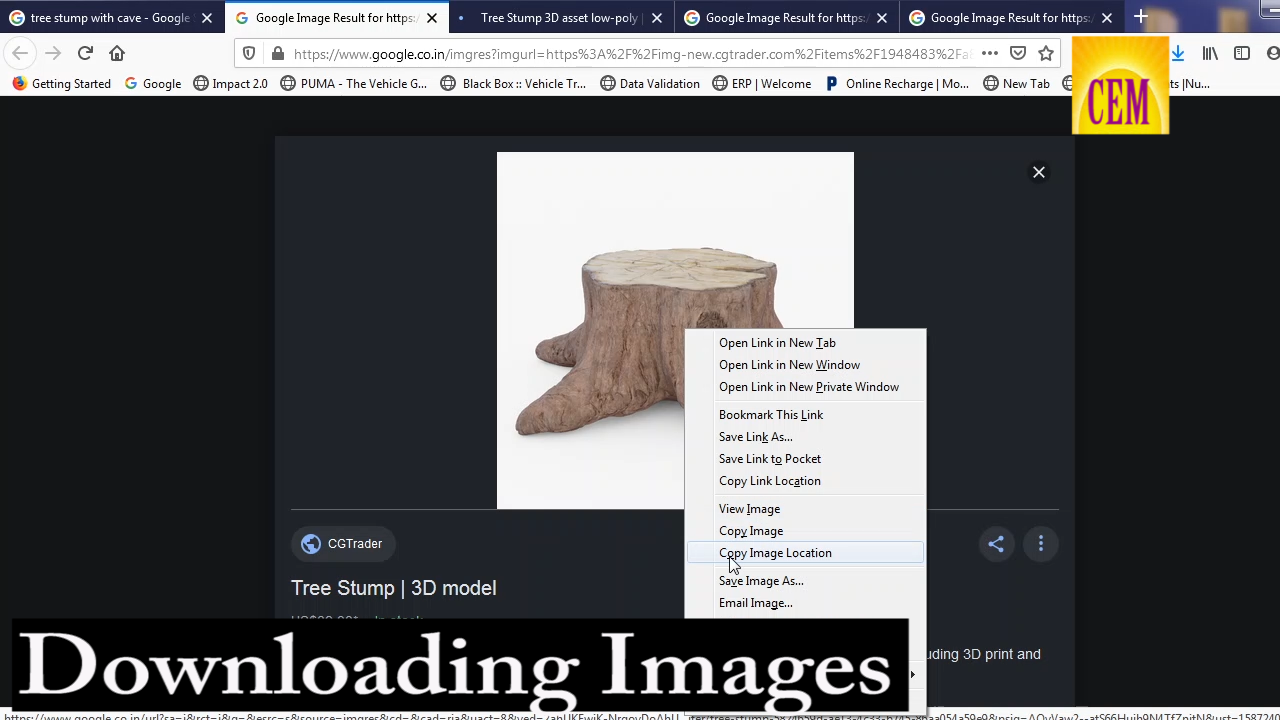Click the CGTrader source chip

(343, 544)
